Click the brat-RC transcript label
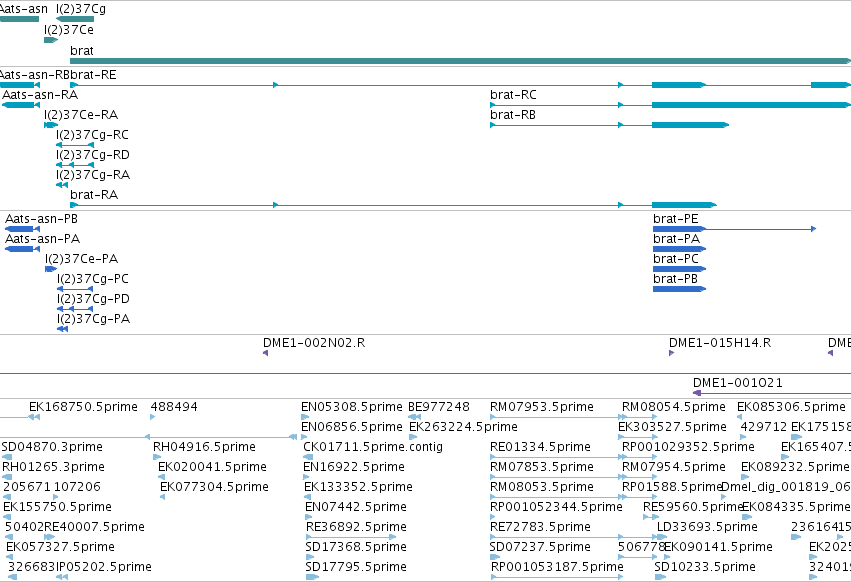The image size is (851, 582). tap(513, 95)
